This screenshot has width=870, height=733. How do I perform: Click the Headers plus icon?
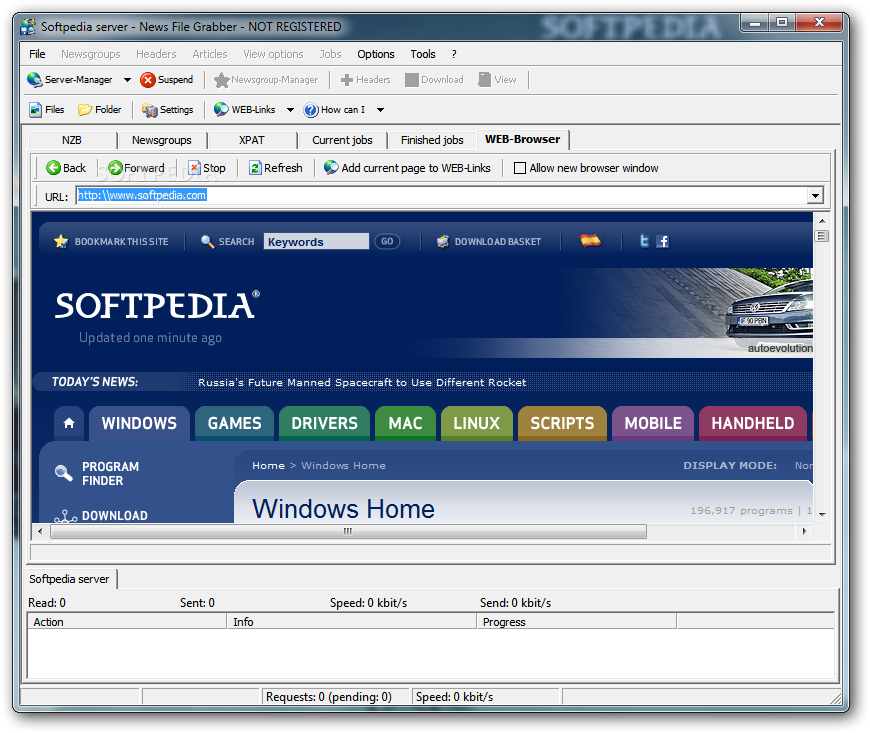pos(347,80)
